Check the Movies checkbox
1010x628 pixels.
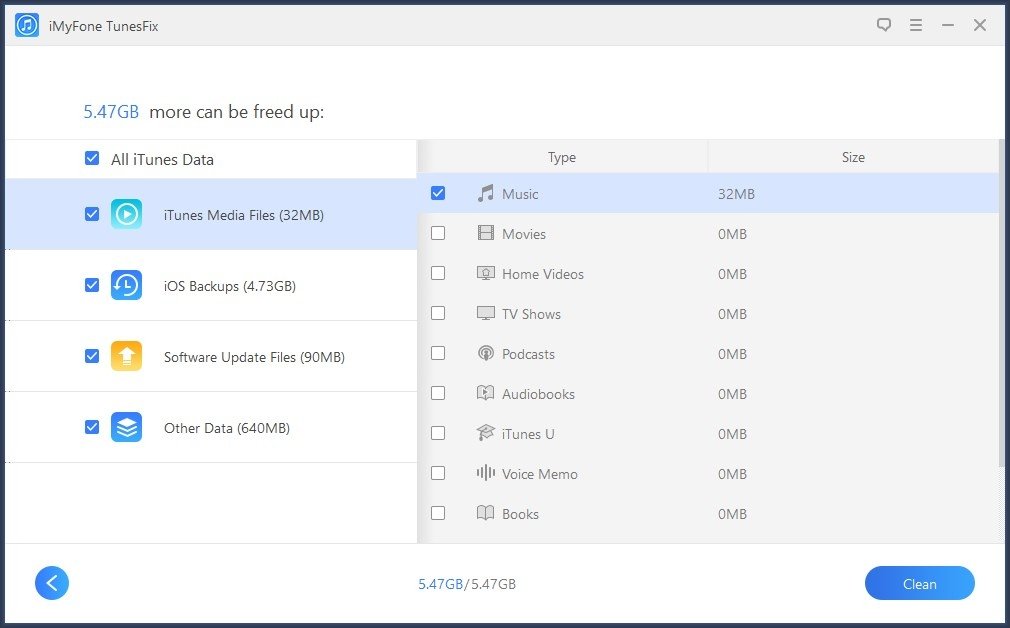(x=438, y=233)
